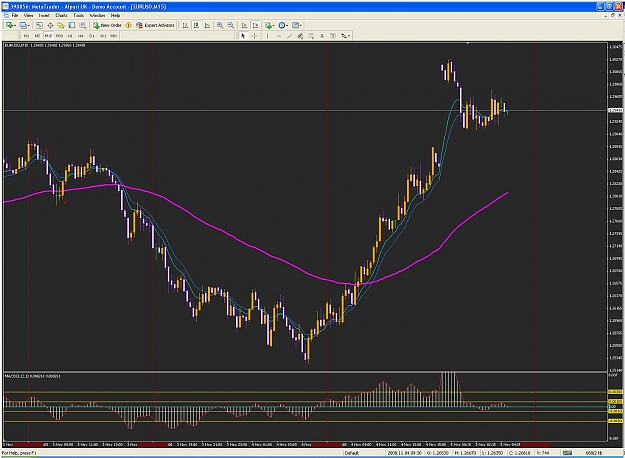The width and height of the screenshot is (625, 458).
Task: Select the text label tool
Action: (333, 36)
